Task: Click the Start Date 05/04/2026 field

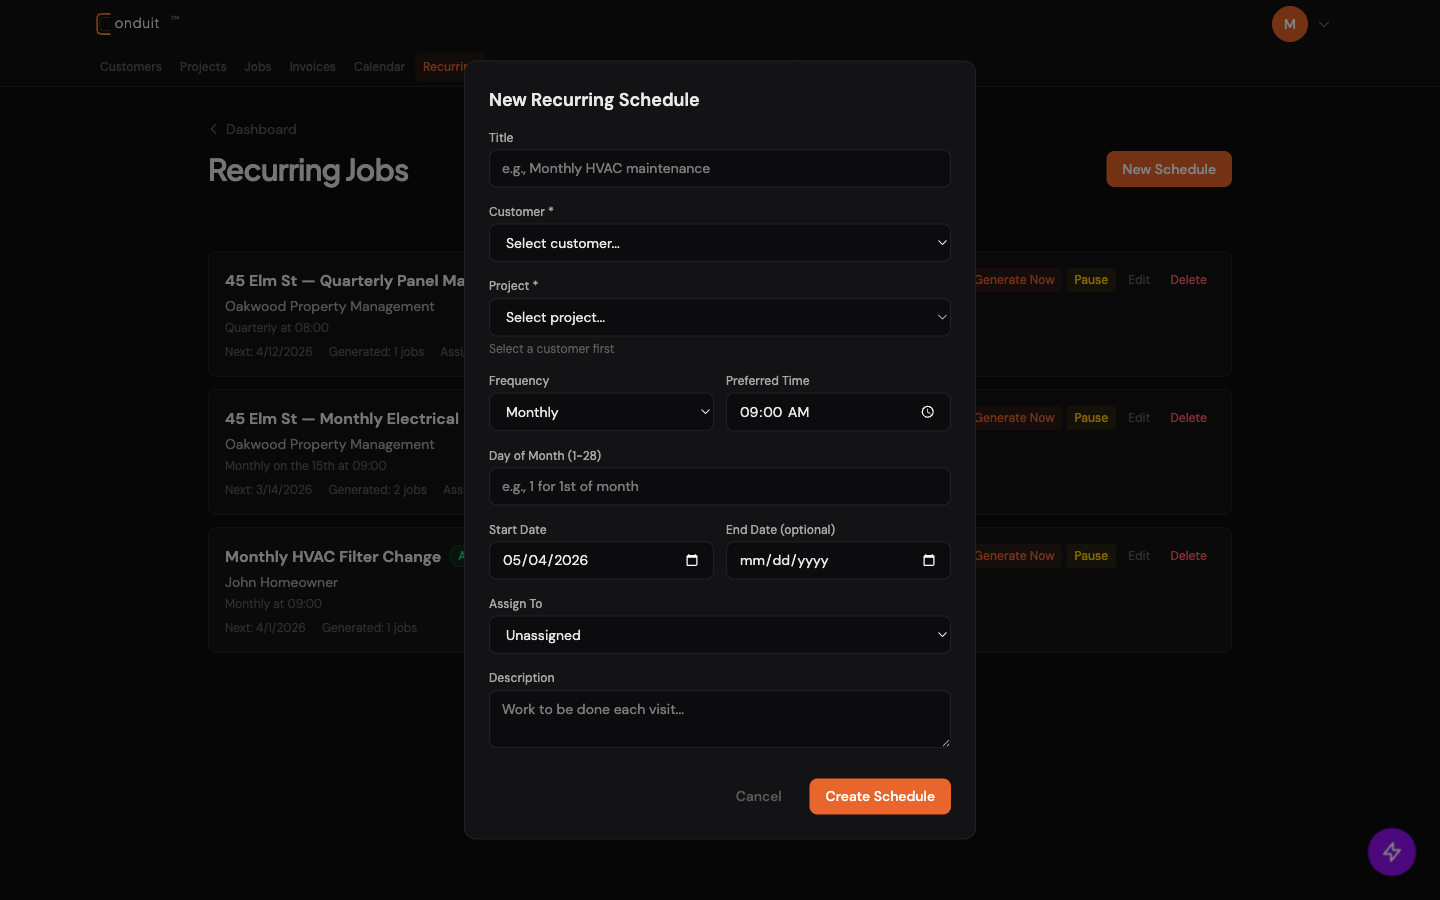Action: [x=601, y=560]
